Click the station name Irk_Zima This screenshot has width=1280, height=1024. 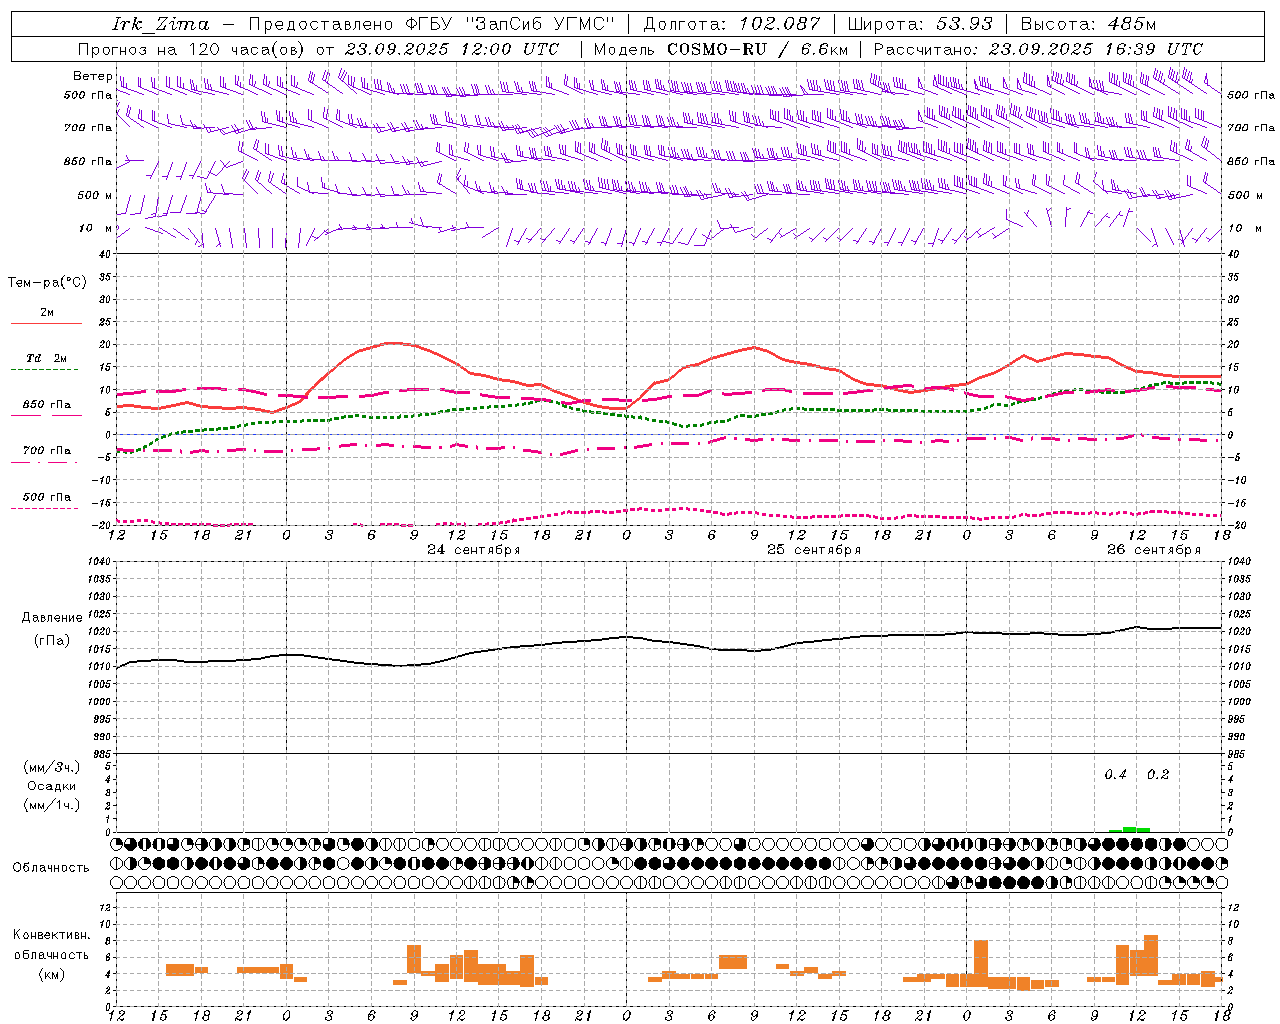click(161, 24)
